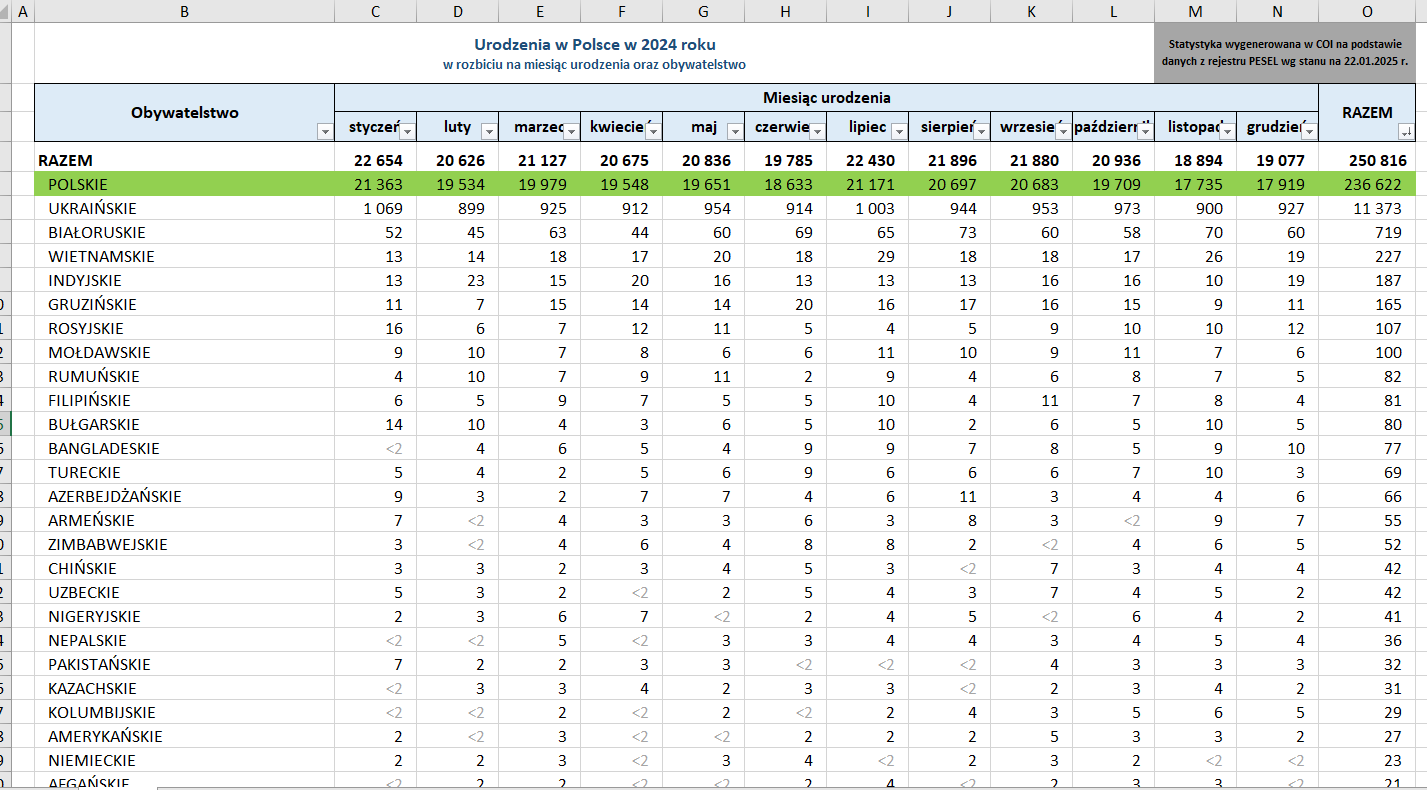The height and width of the screenshot is (790, 1427).
Task: Click the gray PESEL statistics note cell
Action: pos(1281,53)
